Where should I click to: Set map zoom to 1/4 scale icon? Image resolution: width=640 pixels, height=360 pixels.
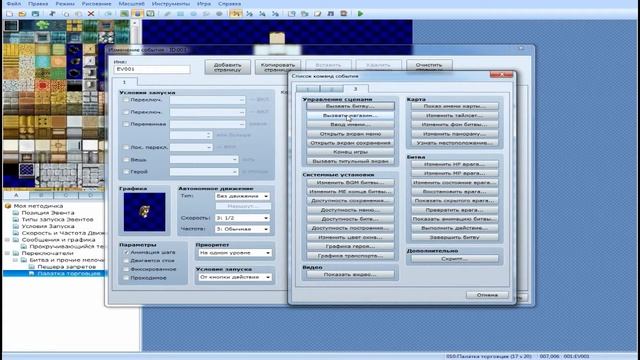(262, 13)
